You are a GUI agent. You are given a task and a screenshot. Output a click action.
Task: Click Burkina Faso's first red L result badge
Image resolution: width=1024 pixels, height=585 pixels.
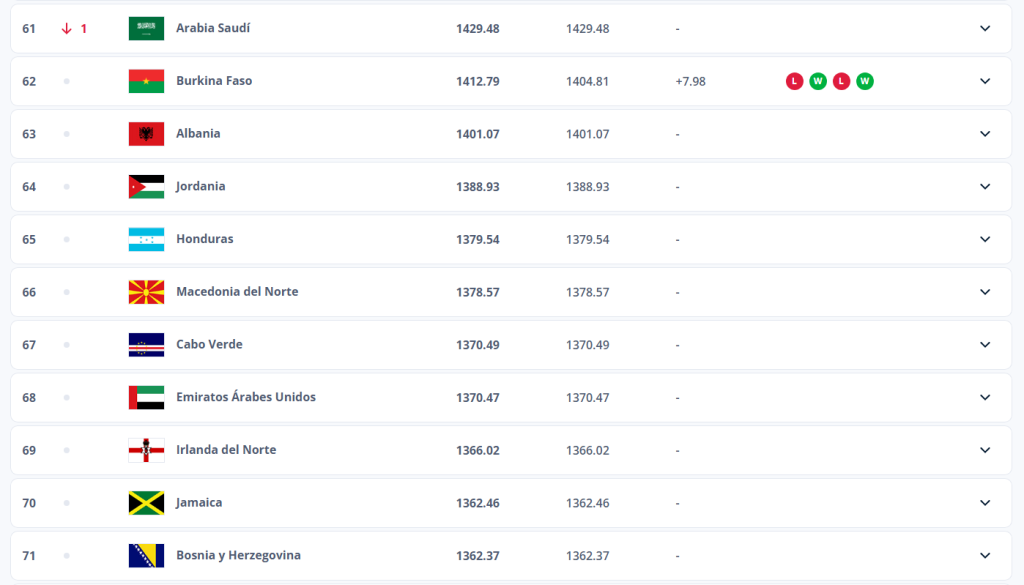coord(794,81)
